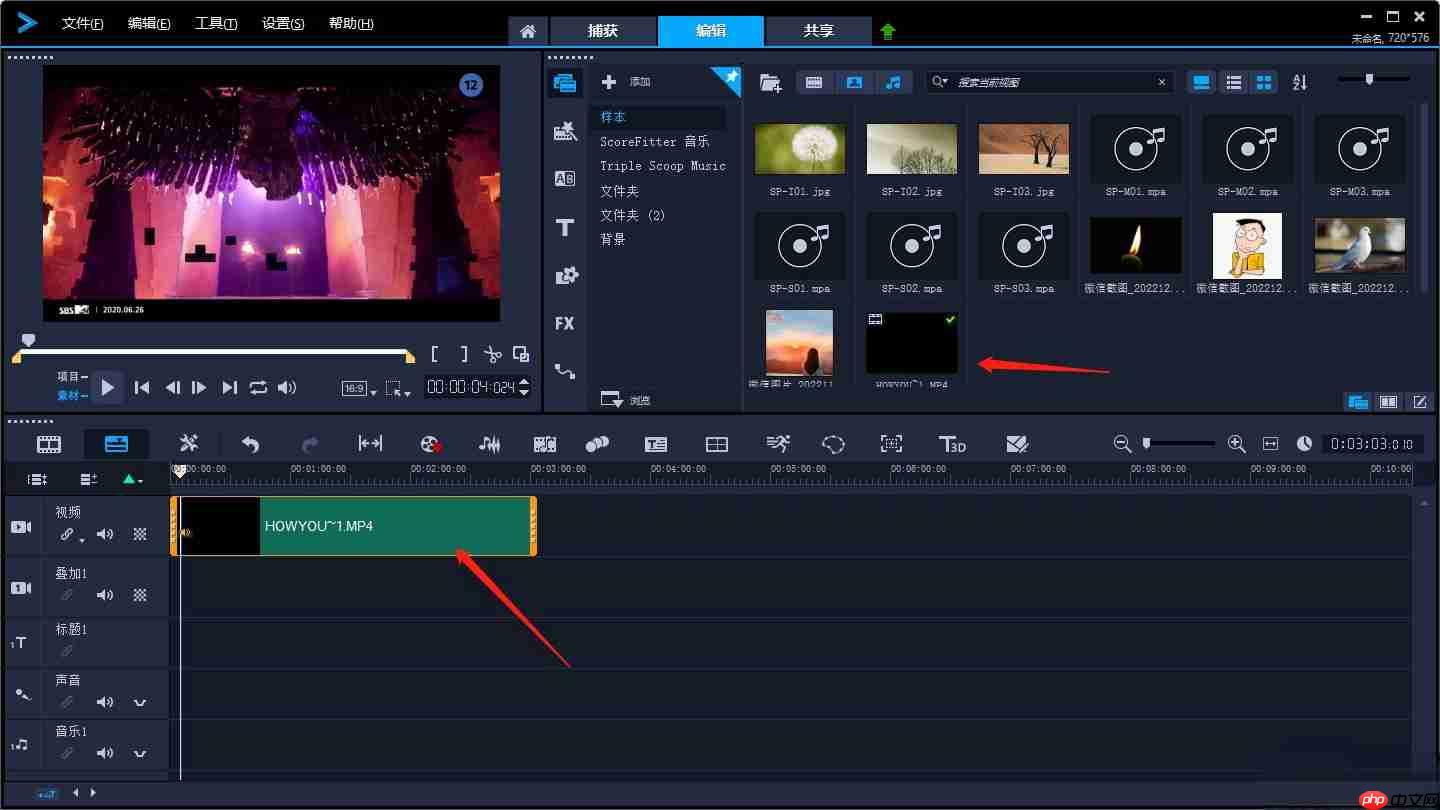1440x810 pixels.
Task: Mute the 视频 track audio
Action: [x=105, y=534]
